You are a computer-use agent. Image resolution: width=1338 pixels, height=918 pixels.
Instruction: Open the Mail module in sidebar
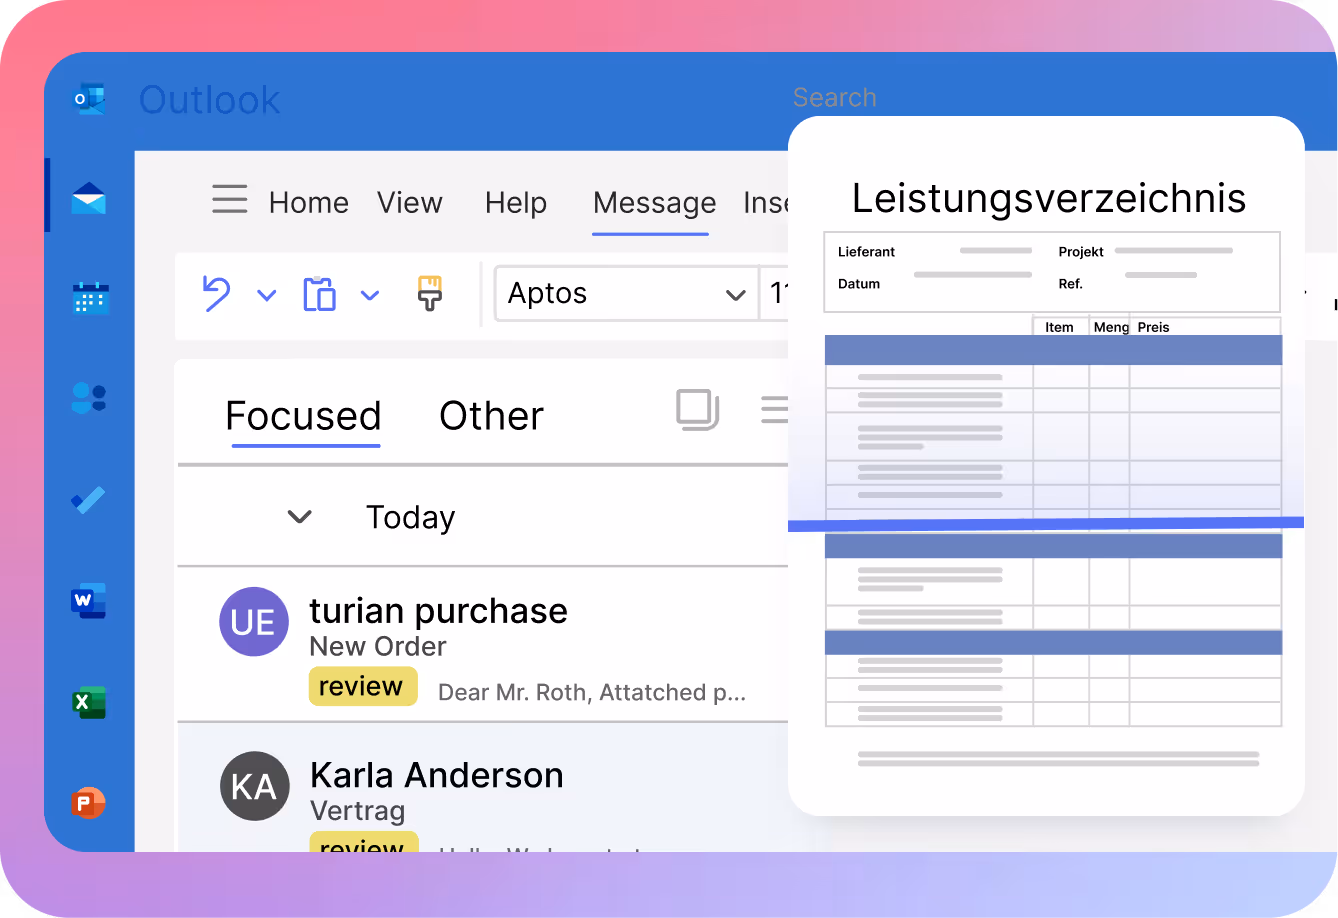pyautogui.click(x=89, y=198)
